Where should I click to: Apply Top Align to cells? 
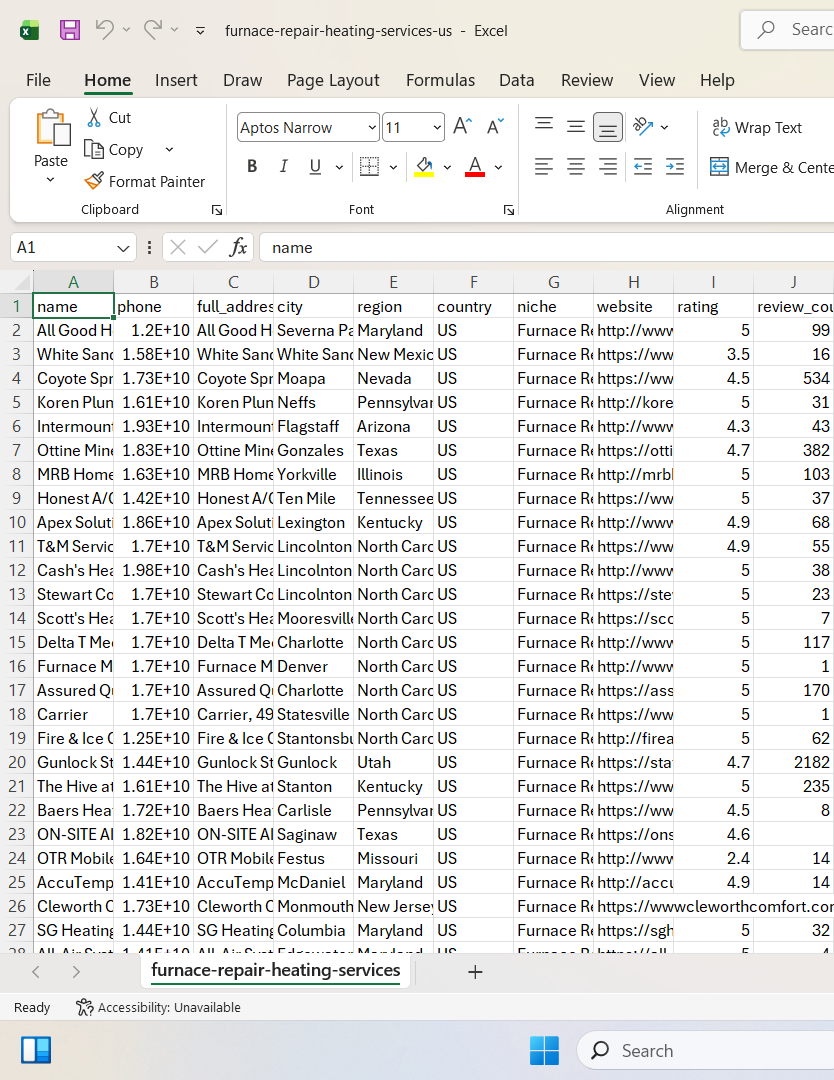[x=544, y=126]
